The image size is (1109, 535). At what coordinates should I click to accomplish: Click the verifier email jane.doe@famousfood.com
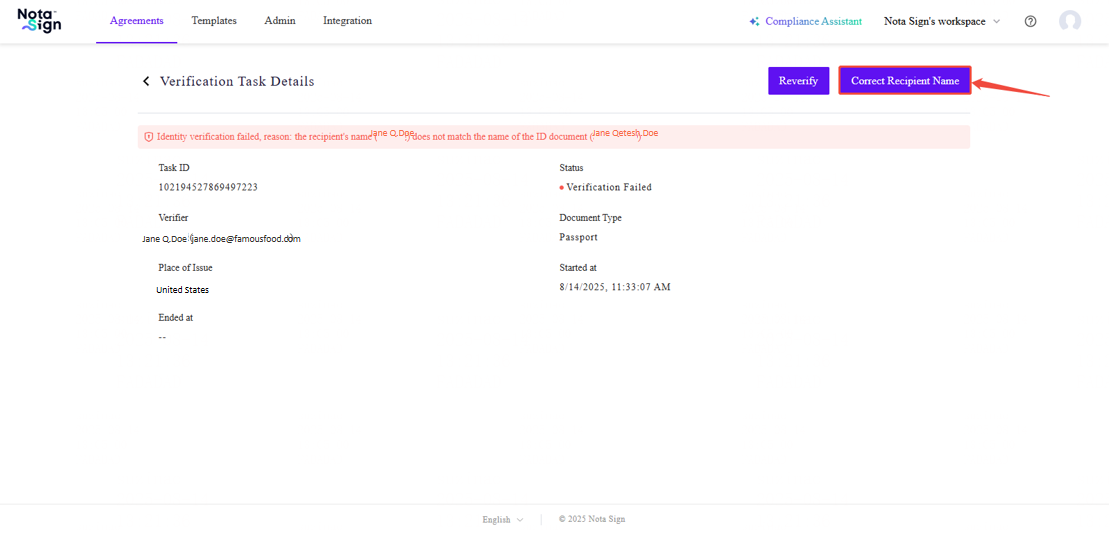click(x=246, y=239)
